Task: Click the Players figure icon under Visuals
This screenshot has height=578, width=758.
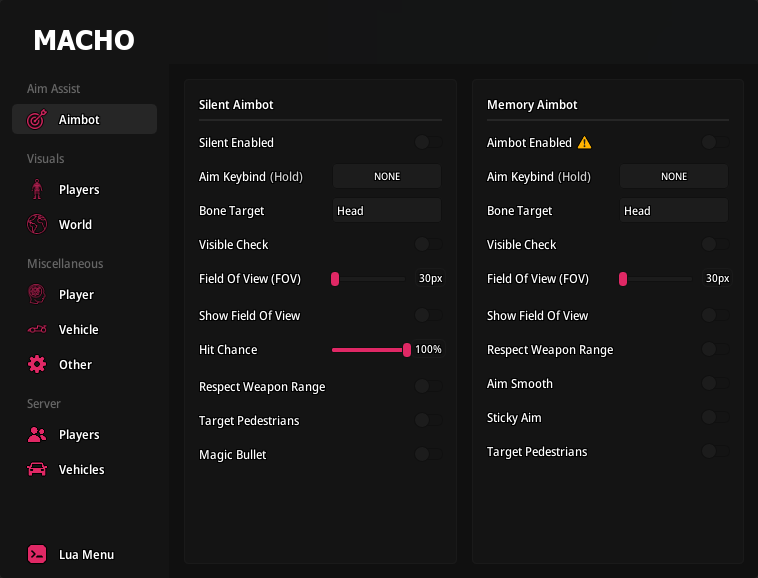Action: click(37, 190)
